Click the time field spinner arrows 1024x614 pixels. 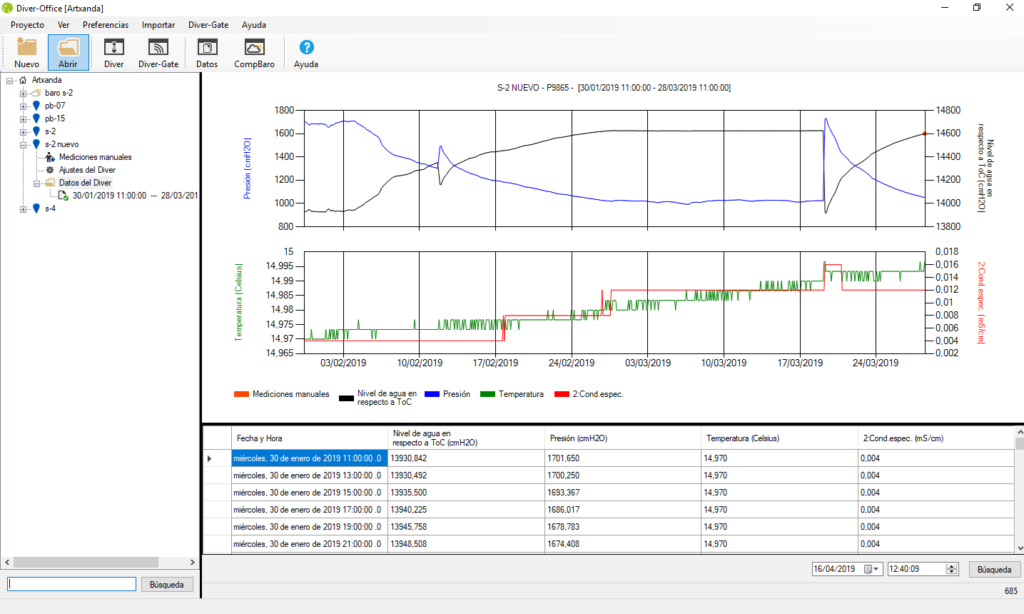952,569
